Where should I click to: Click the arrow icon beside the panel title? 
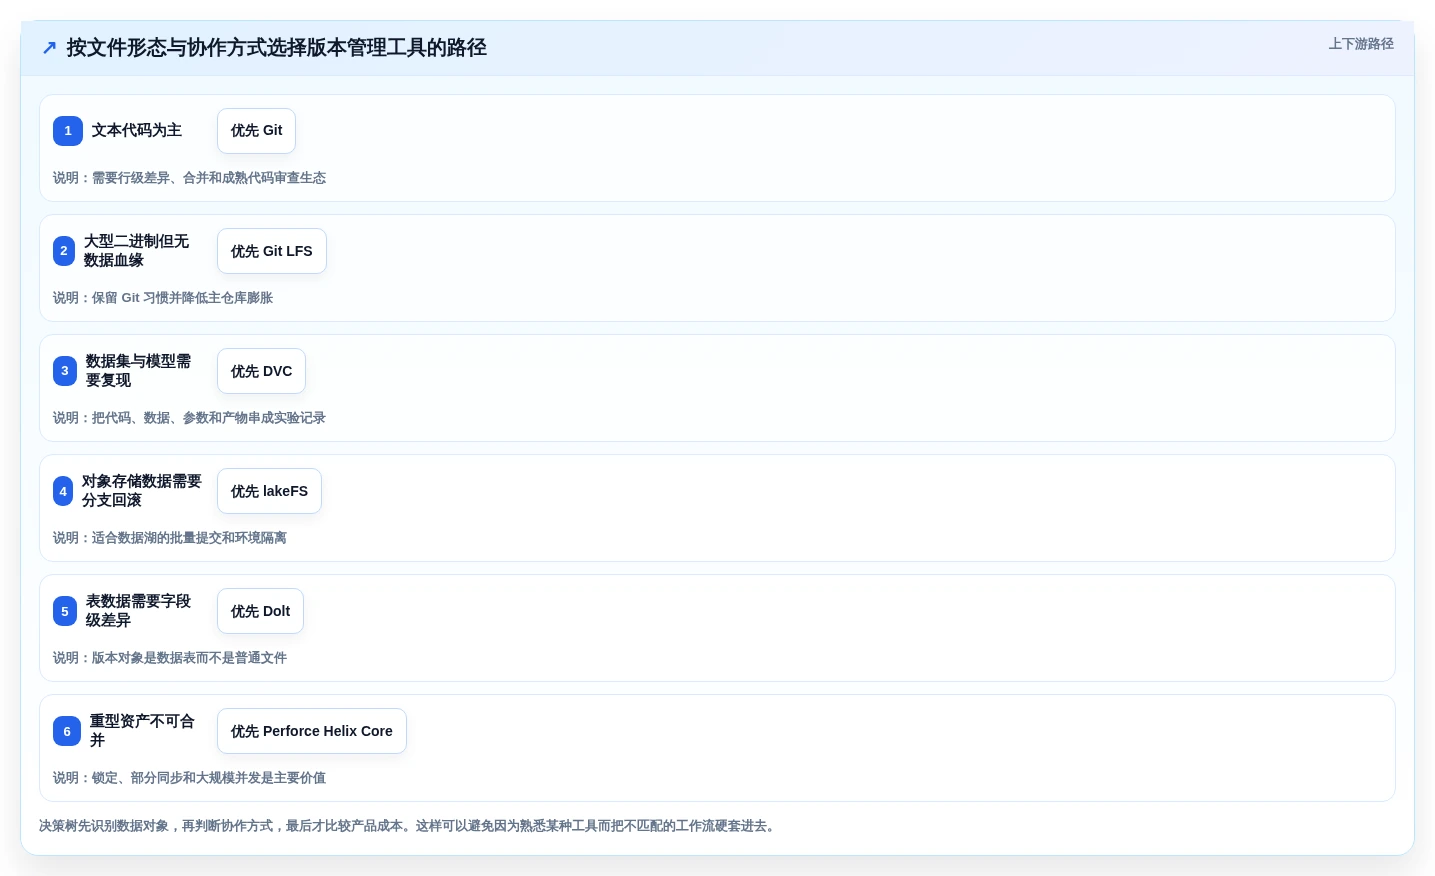tap(49, 48)
